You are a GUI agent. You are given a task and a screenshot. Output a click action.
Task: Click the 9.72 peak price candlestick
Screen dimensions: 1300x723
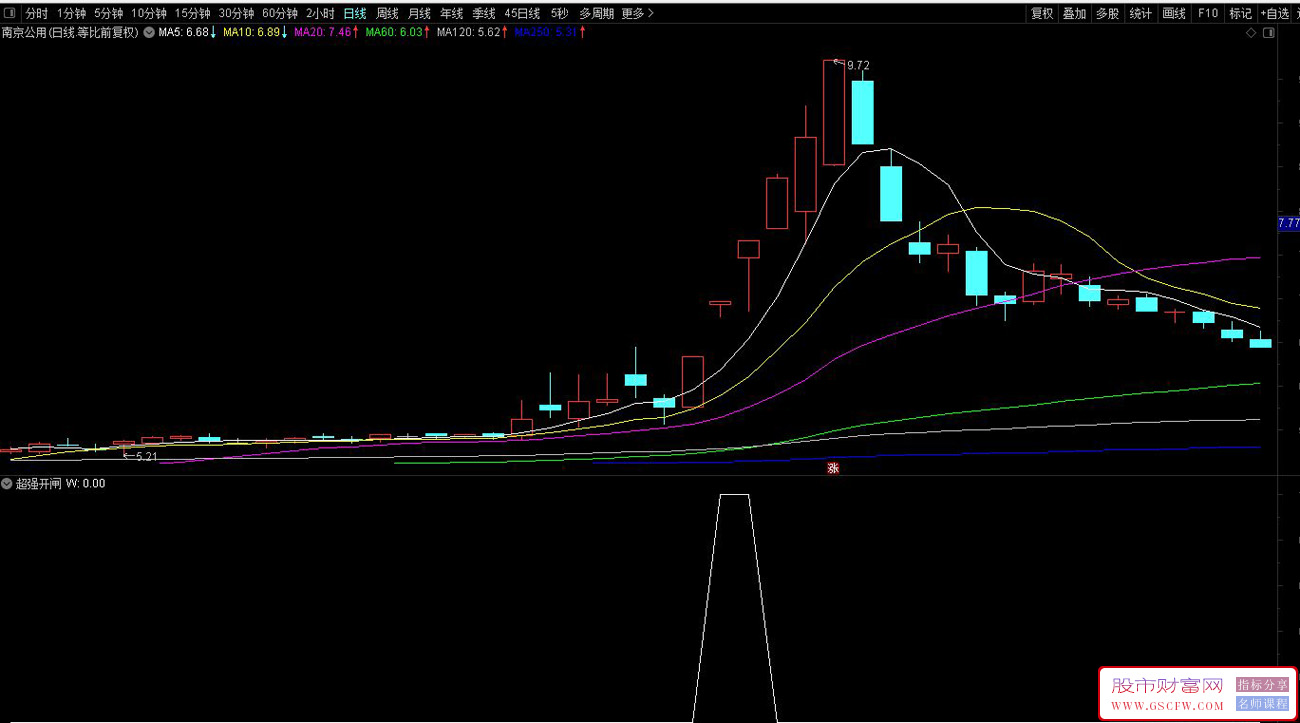(x=833, y=112)
